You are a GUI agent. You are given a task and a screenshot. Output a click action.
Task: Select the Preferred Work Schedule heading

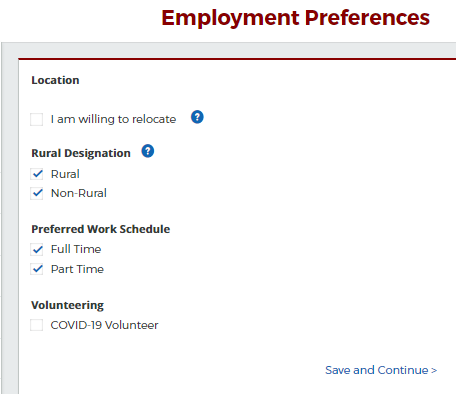(x=101, y=229)
